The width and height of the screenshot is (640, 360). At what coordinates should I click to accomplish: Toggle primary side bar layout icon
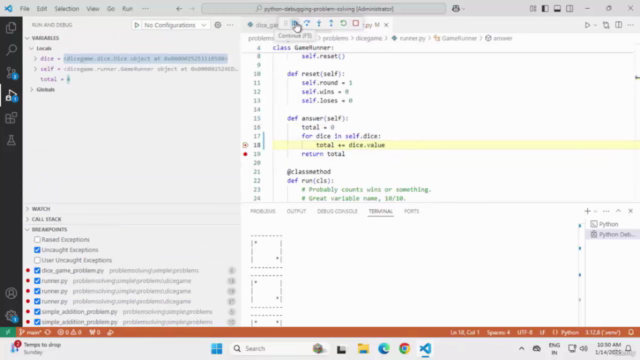click(x=545, y=9)
